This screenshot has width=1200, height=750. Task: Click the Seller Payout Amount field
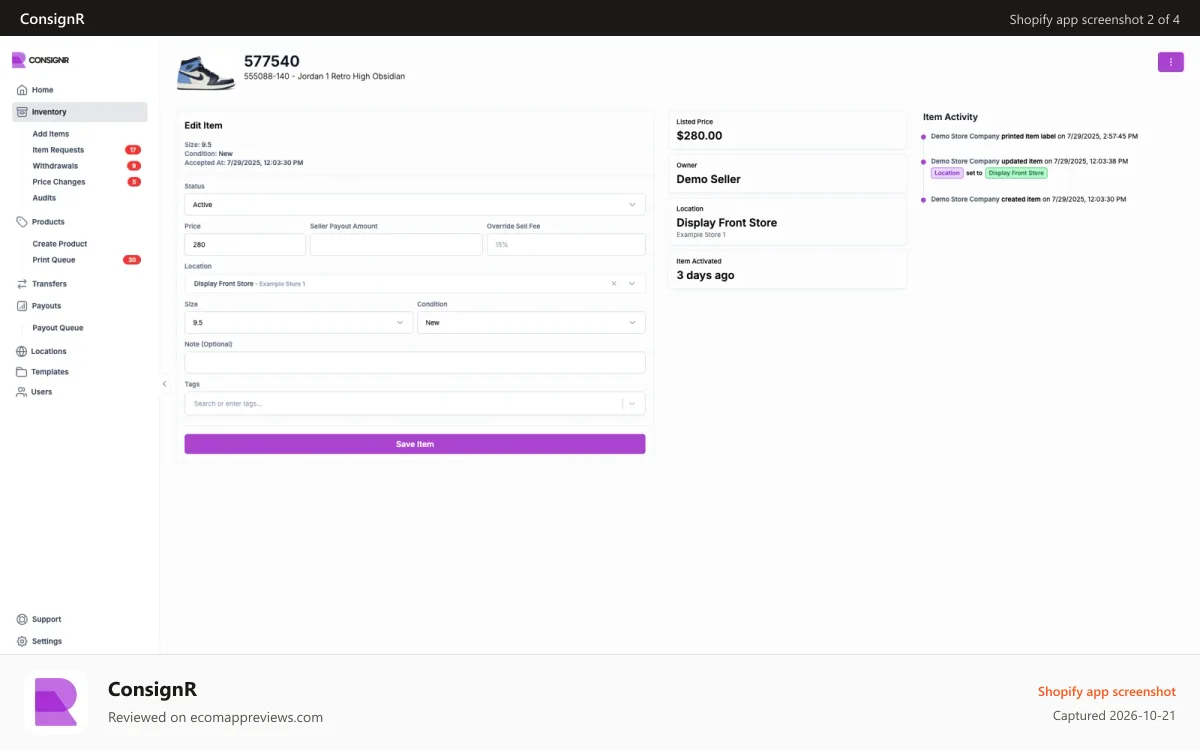coord(396,244)
